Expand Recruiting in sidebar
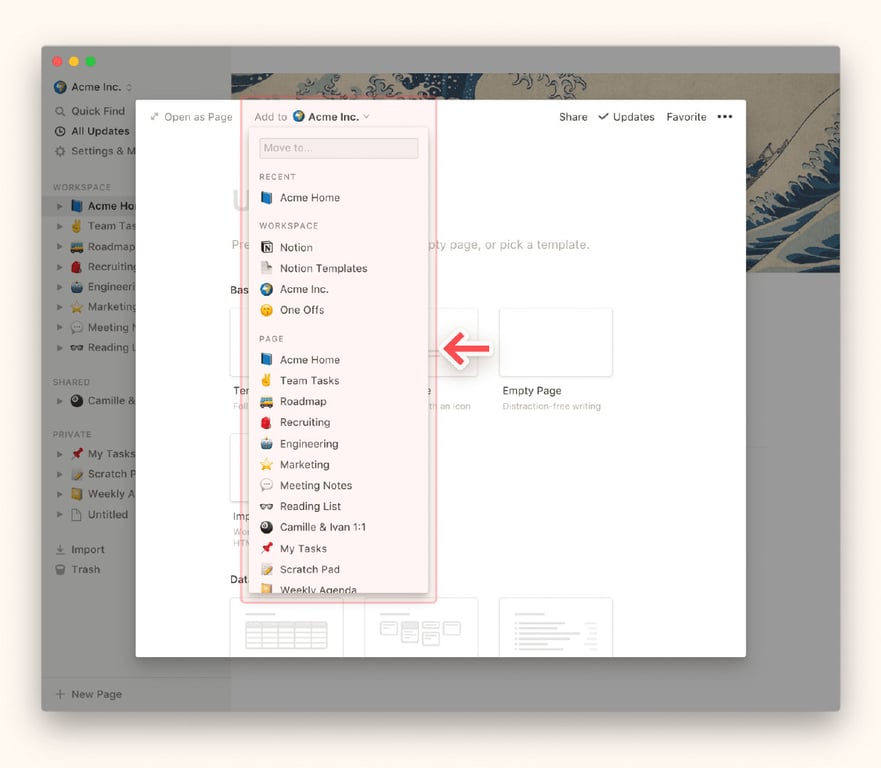881x768 pixels. pos(60,266)
